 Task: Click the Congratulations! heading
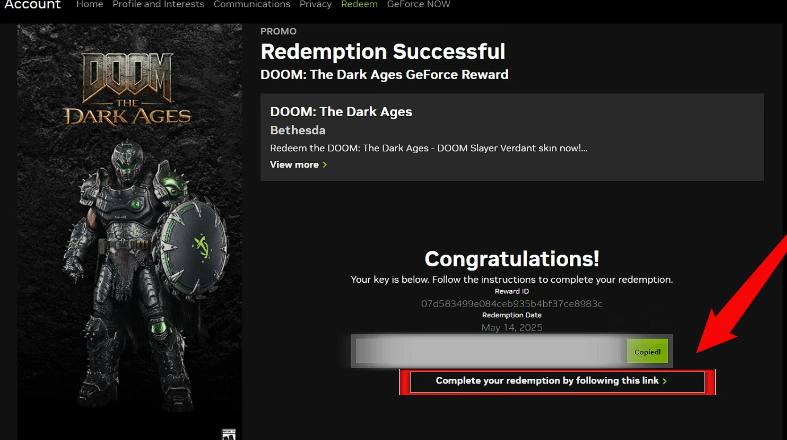point(511,259)
